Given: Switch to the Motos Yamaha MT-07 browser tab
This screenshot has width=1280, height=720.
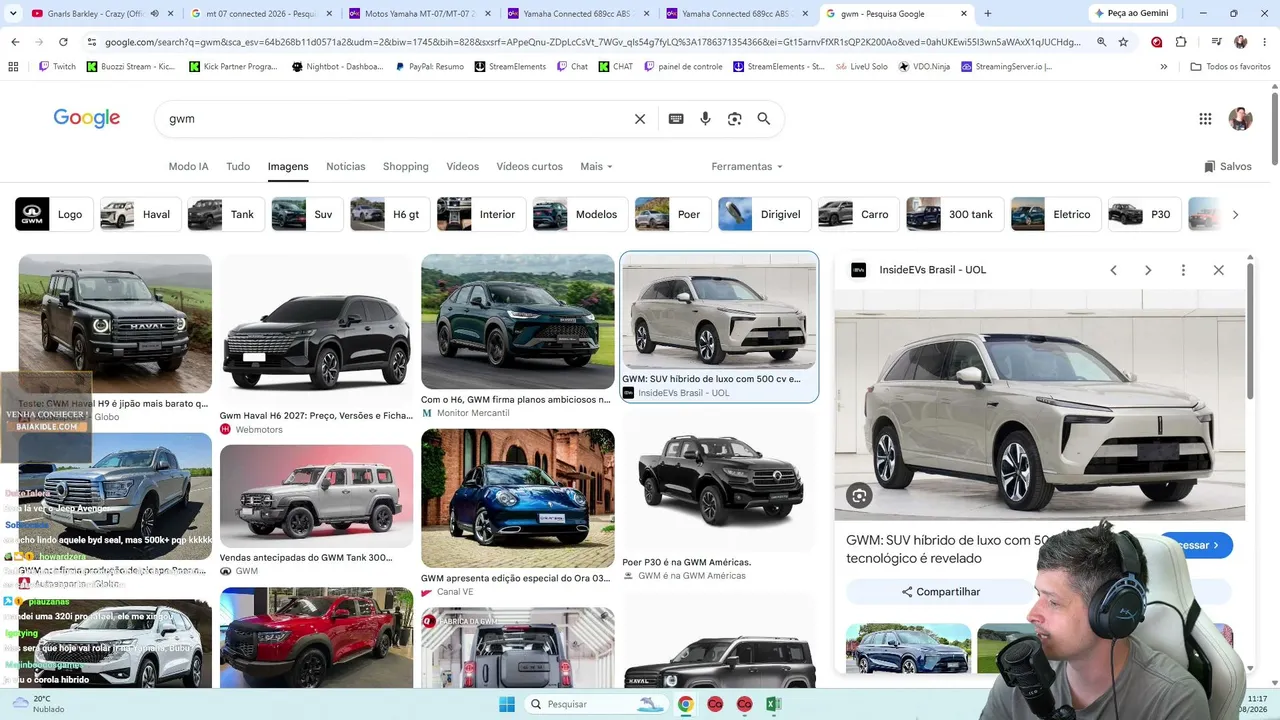Looking at the screenshot, I should click(x=418, y=14).
